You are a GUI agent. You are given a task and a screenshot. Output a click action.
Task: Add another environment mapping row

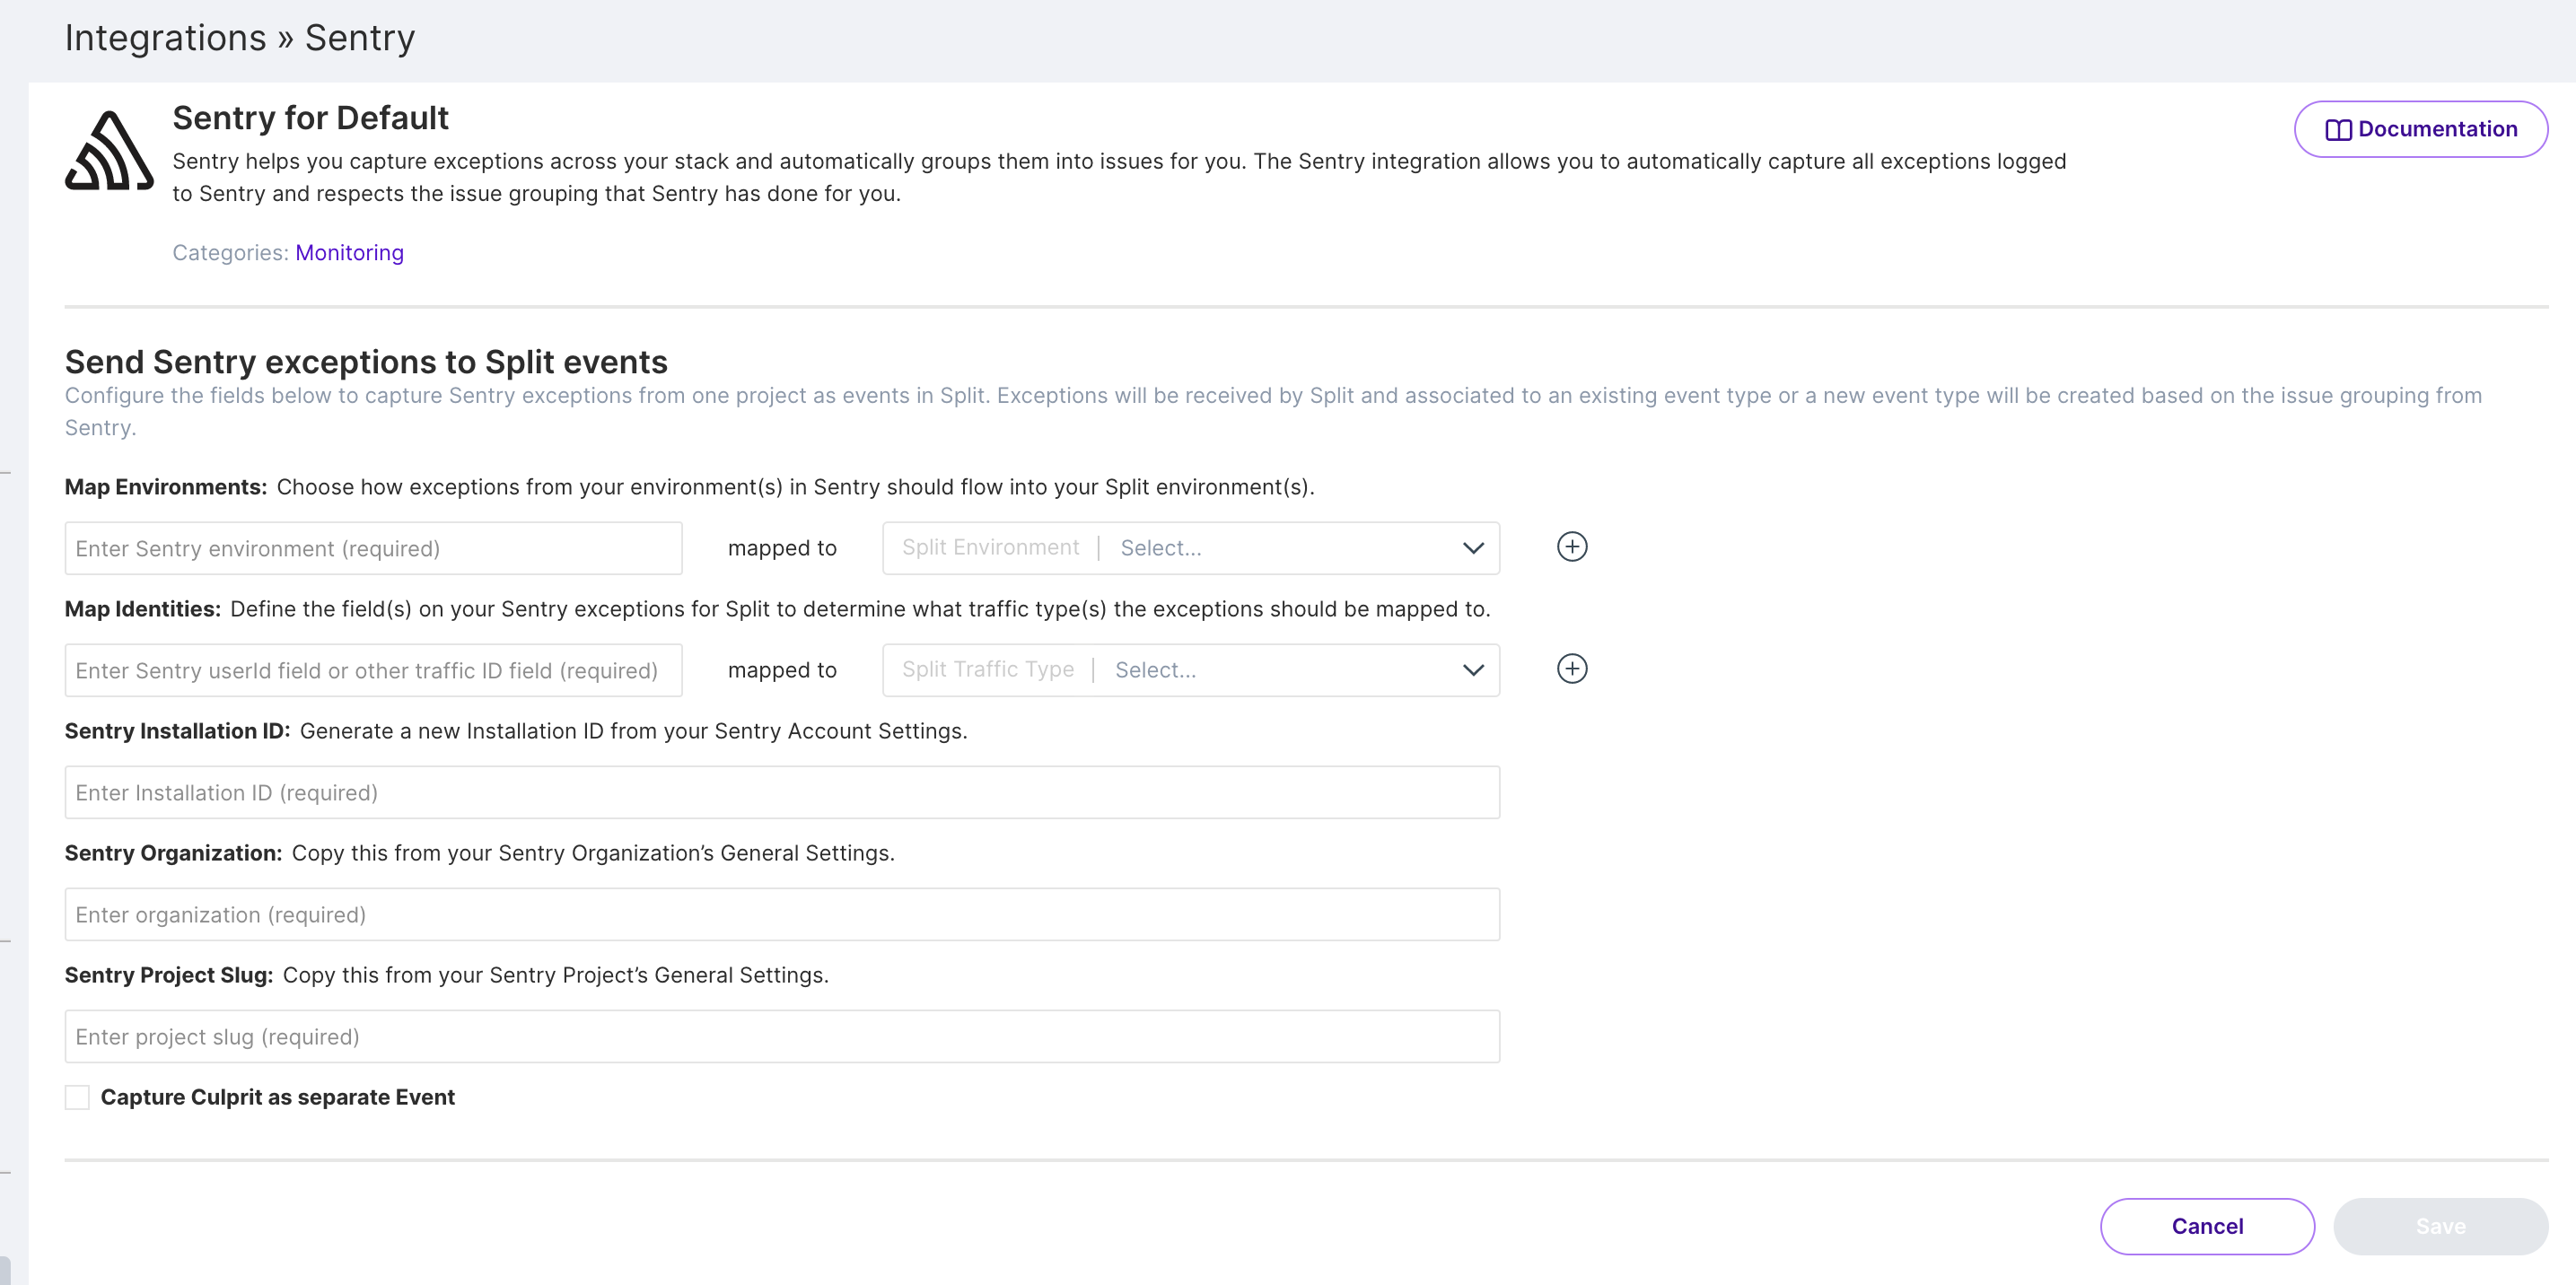(x=1571, y=547)
